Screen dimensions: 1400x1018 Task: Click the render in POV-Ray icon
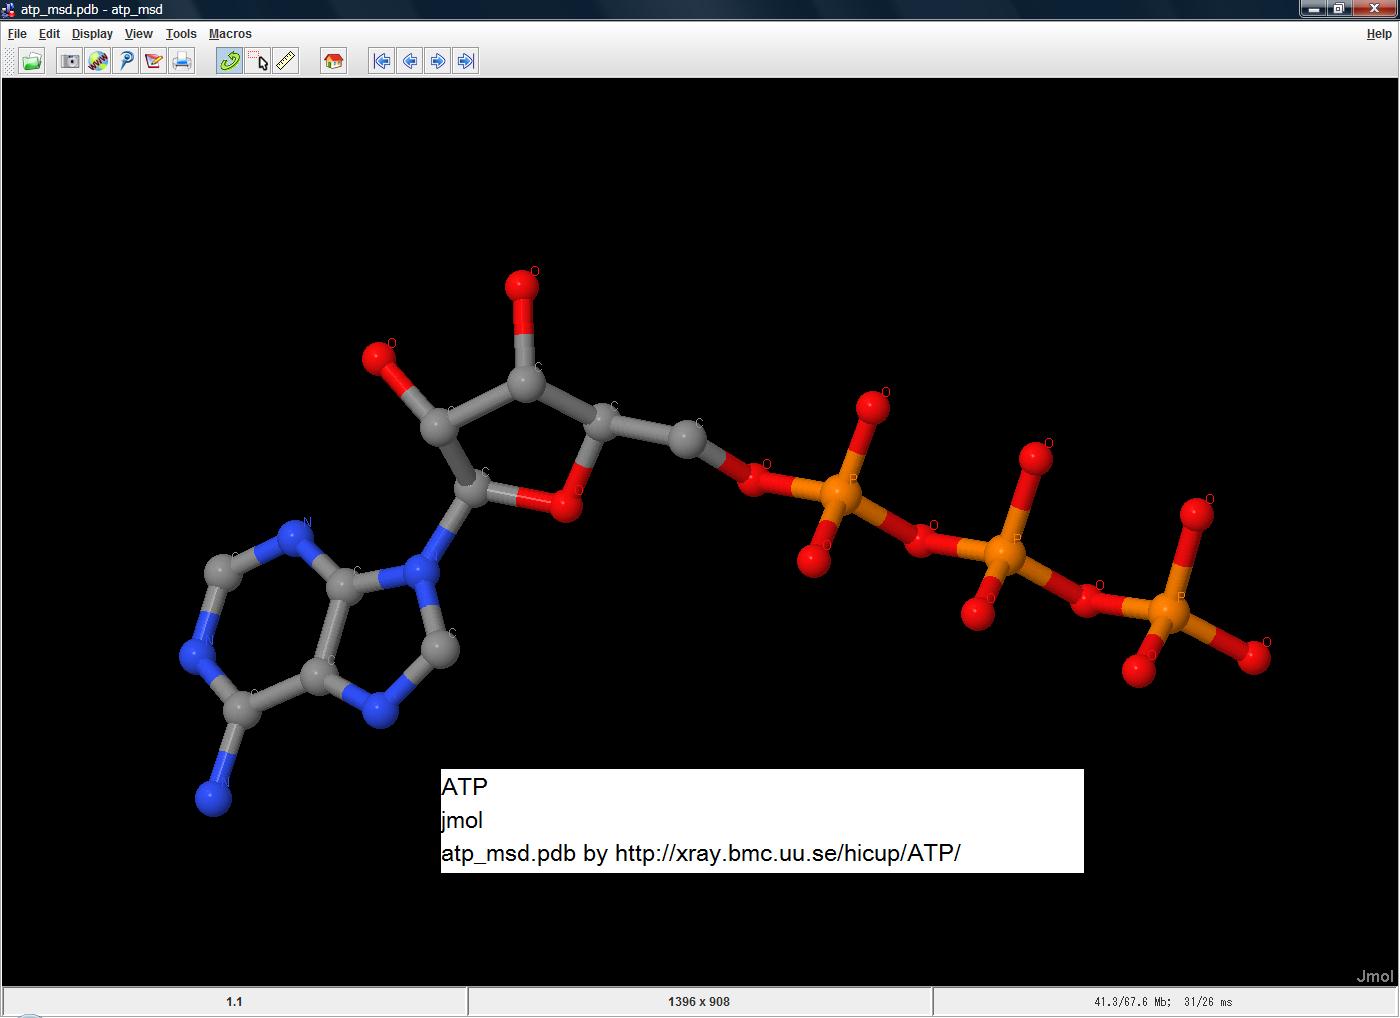(x=125, y=61)
